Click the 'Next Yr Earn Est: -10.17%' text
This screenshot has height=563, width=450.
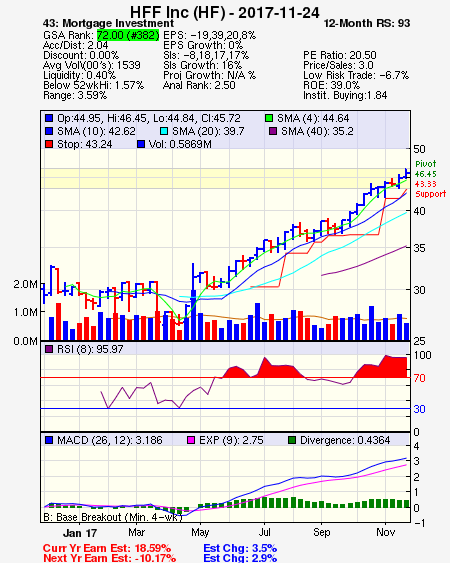[110, 558]
